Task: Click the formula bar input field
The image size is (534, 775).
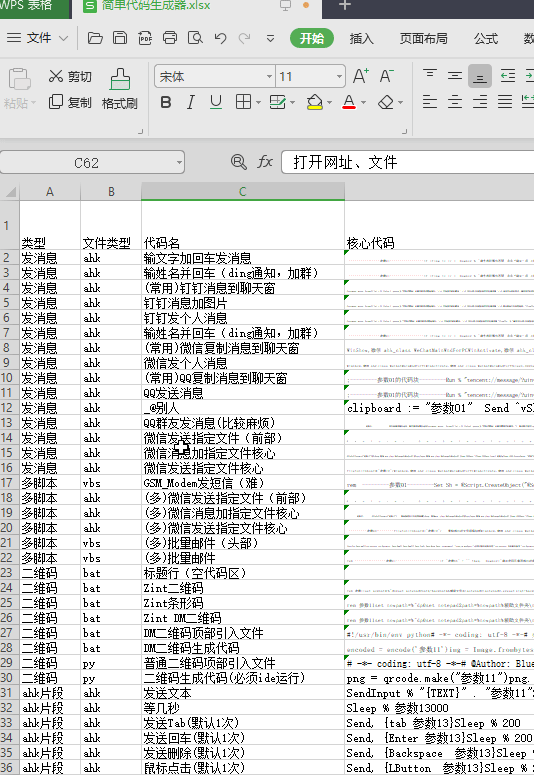Action: coord(408,162)
